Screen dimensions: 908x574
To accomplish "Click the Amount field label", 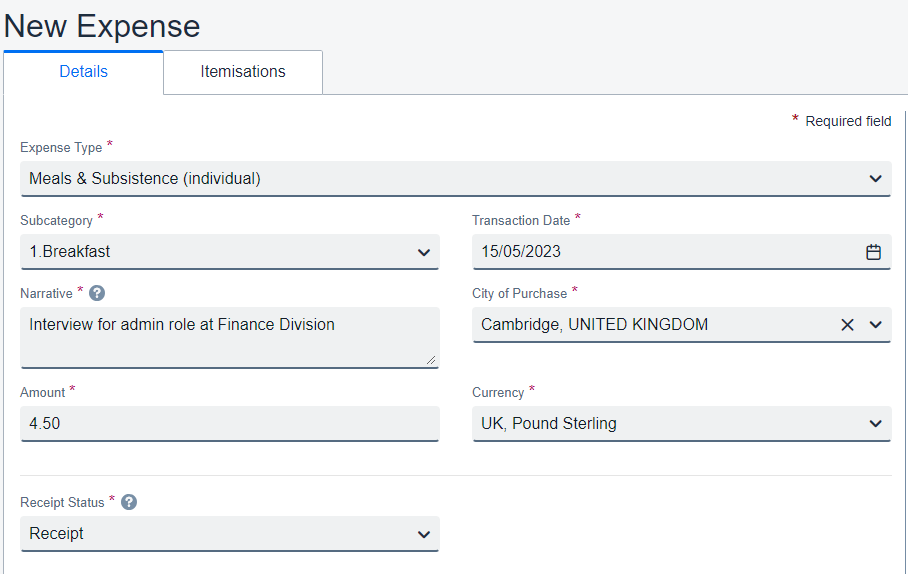I will coord(42,393).
